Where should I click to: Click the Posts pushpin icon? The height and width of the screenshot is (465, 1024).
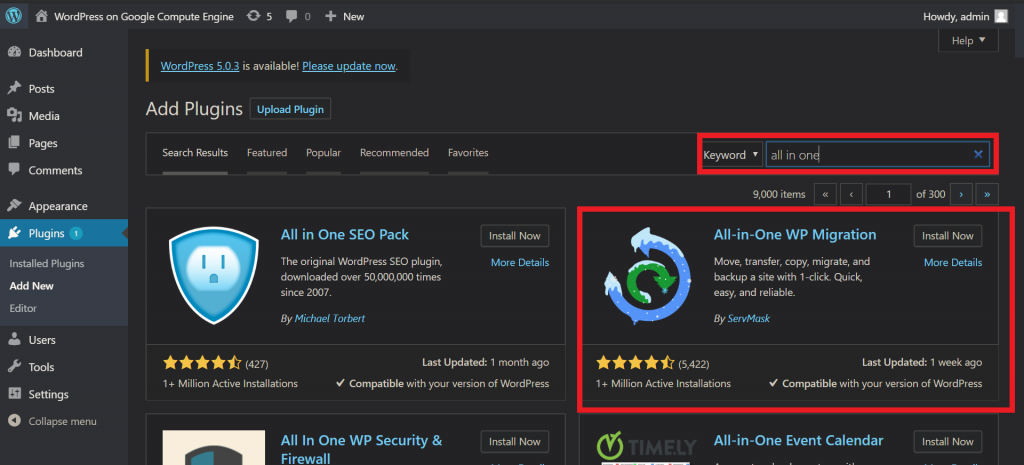click(14, 88)
